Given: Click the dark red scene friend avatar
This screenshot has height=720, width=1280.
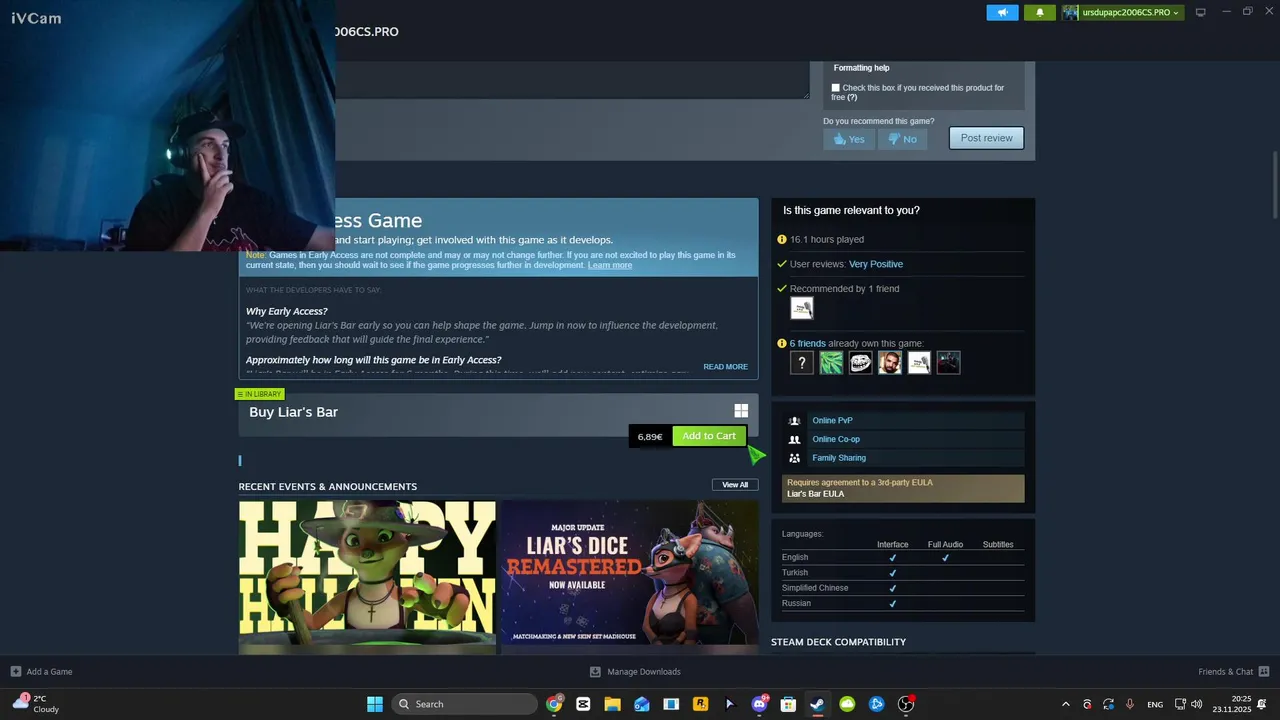Looking at the screenshot, I should point(948,363).
